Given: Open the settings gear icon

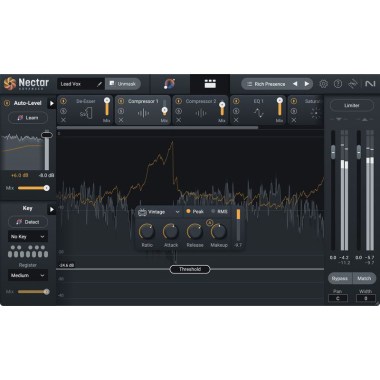Looking at the screenshot, I should [x=323, y=84].
